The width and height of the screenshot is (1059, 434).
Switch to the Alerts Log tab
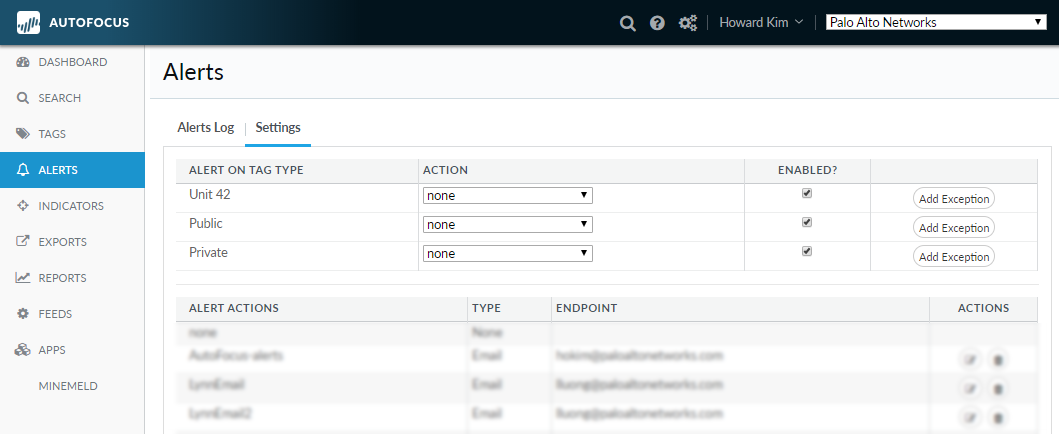[x=205, y=128]
